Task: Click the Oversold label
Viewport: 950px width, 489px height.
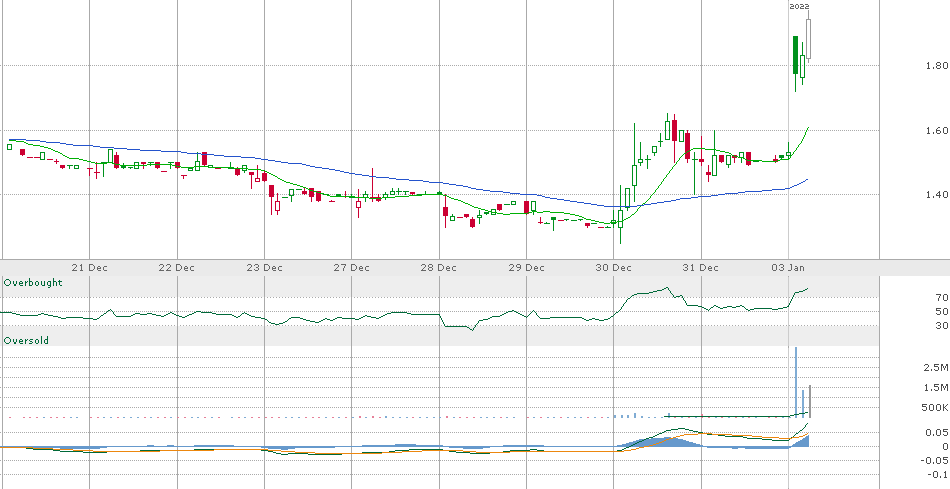Action: pyautogui.click(x=26, y=341)
